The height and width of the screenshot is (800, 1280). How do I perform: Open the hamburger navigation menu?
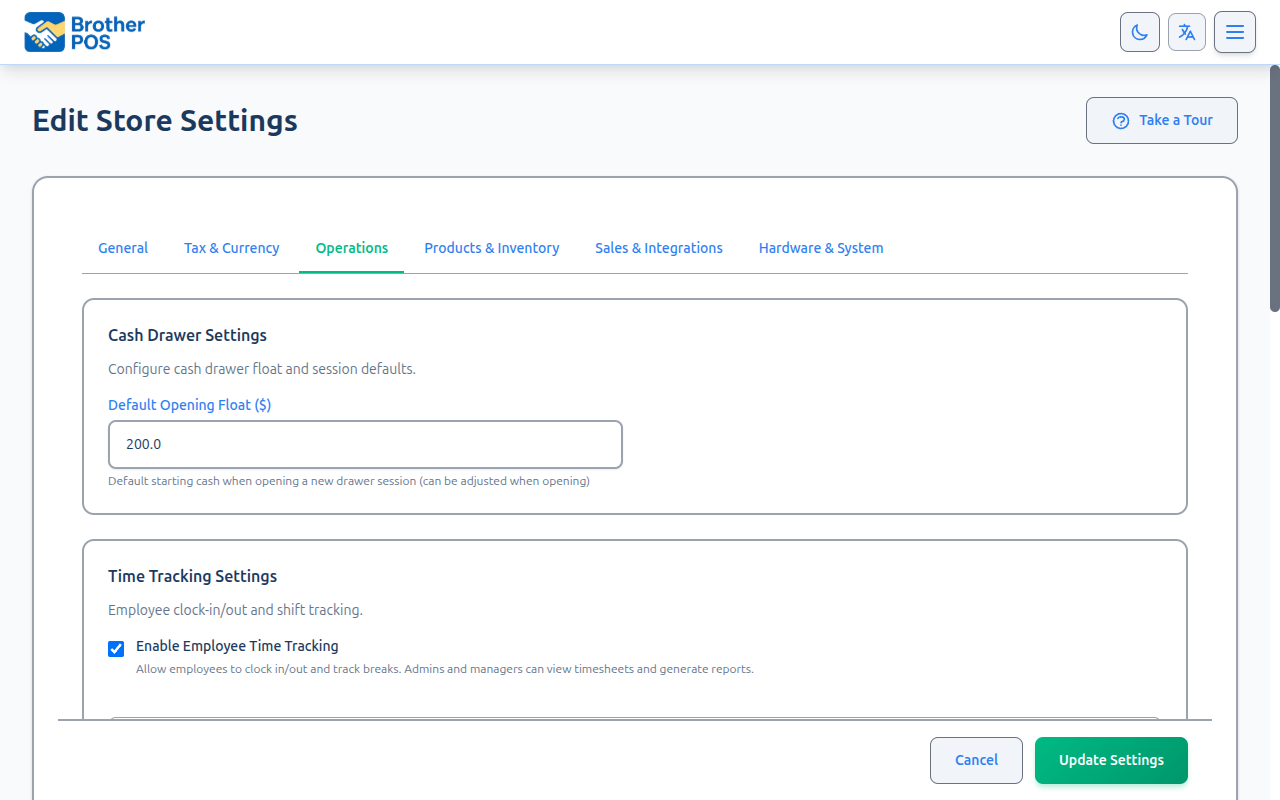(1234, 31)
